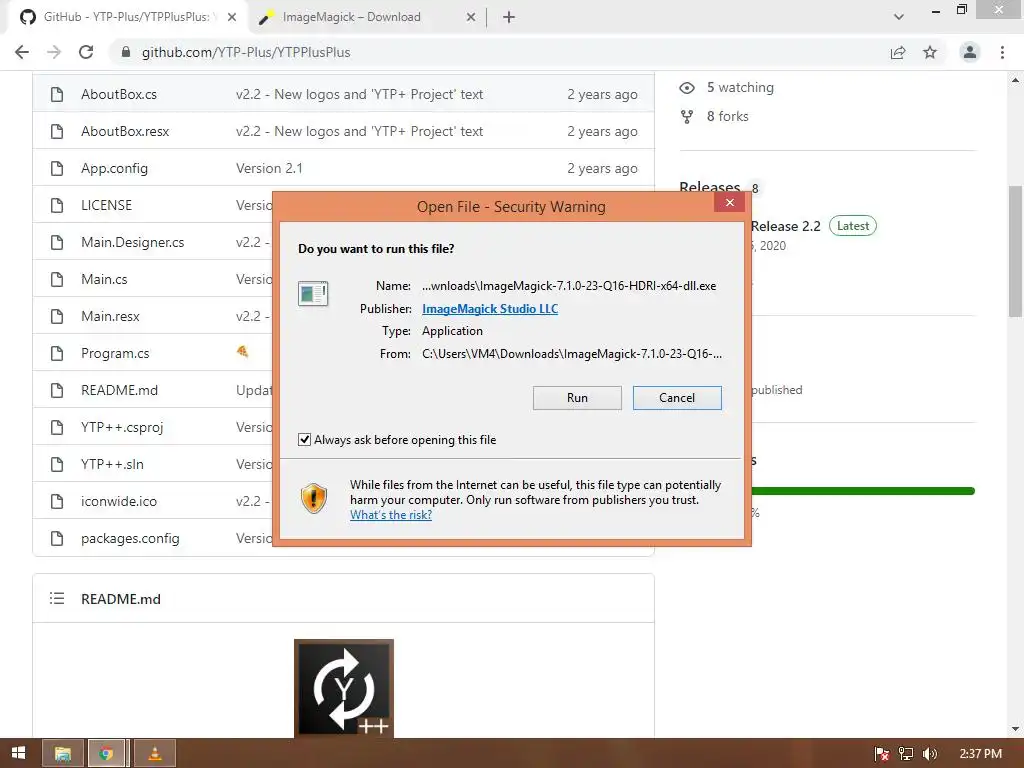1024x768 pixels.
Task: Open File Explorer from the taskbar
Action: 63,754
